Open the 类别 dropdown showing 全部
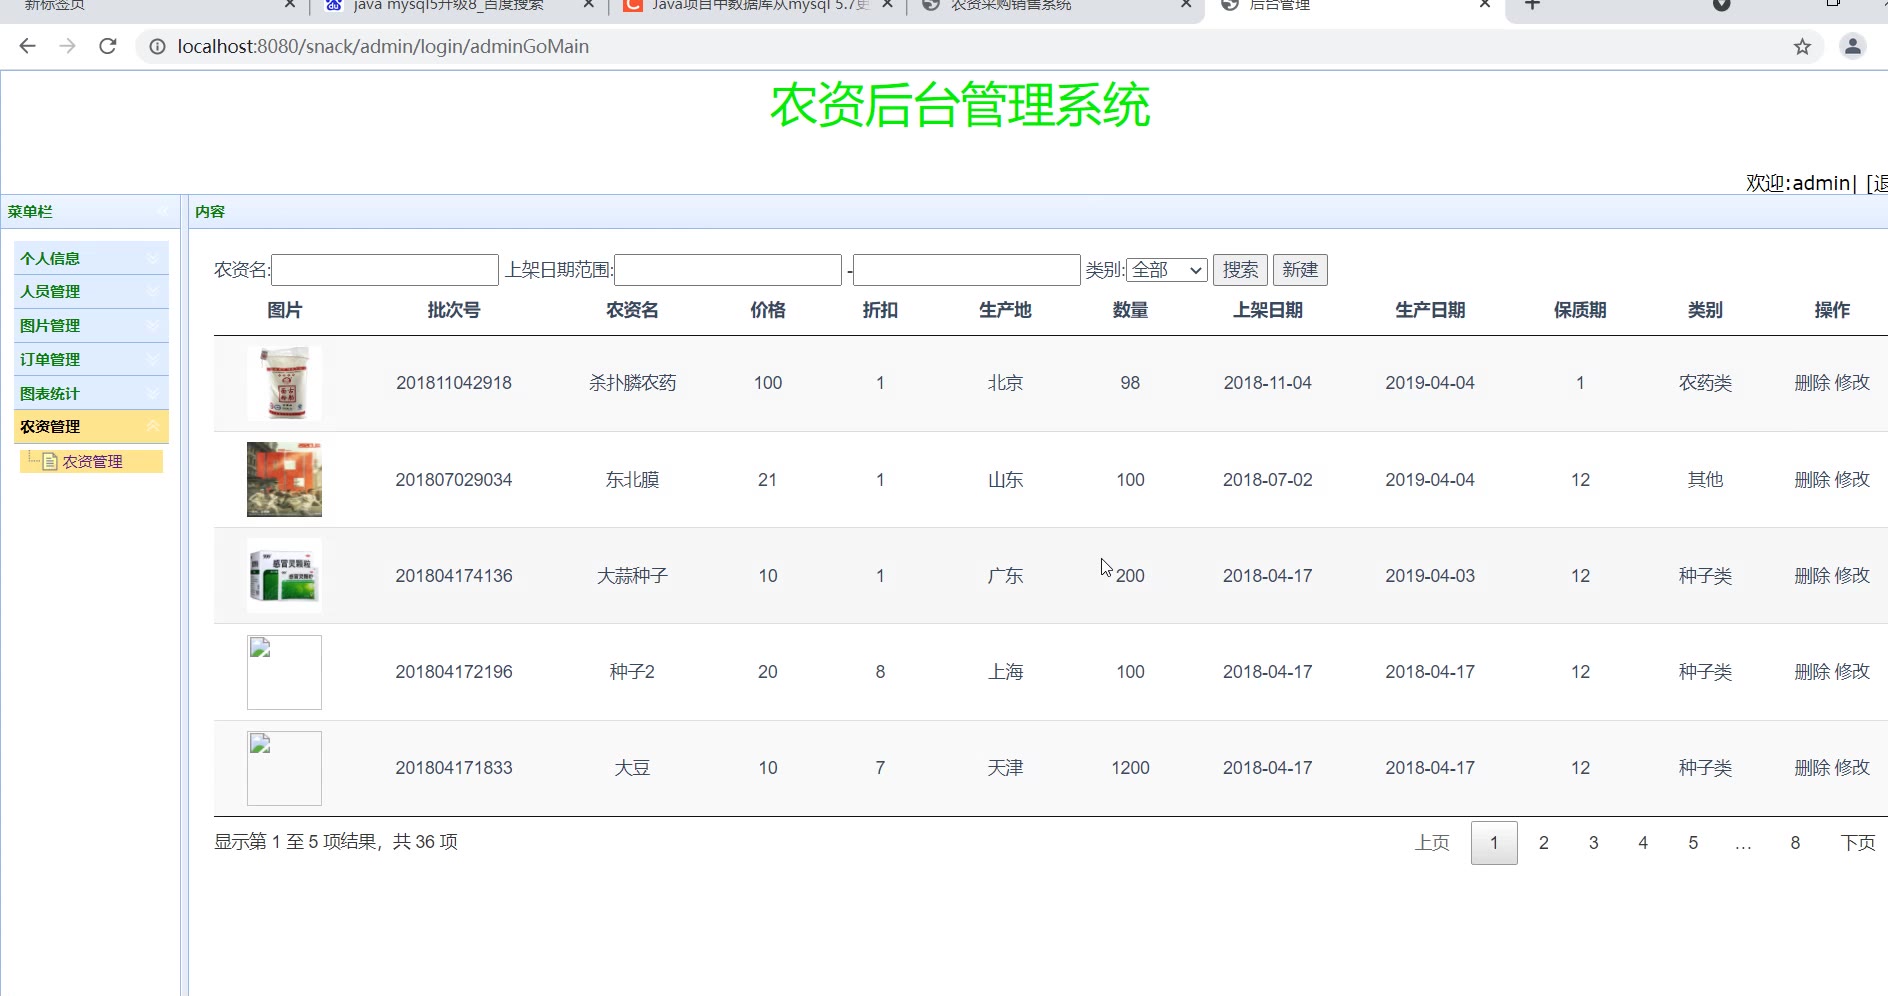 (x=1166, y=270)
